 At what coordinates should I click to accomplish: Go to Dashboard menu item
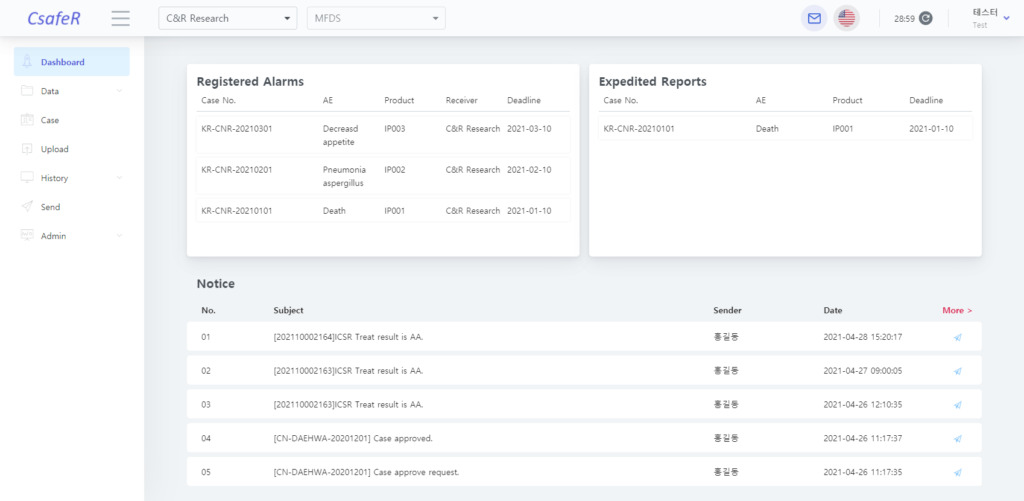[x=72, y=61]
